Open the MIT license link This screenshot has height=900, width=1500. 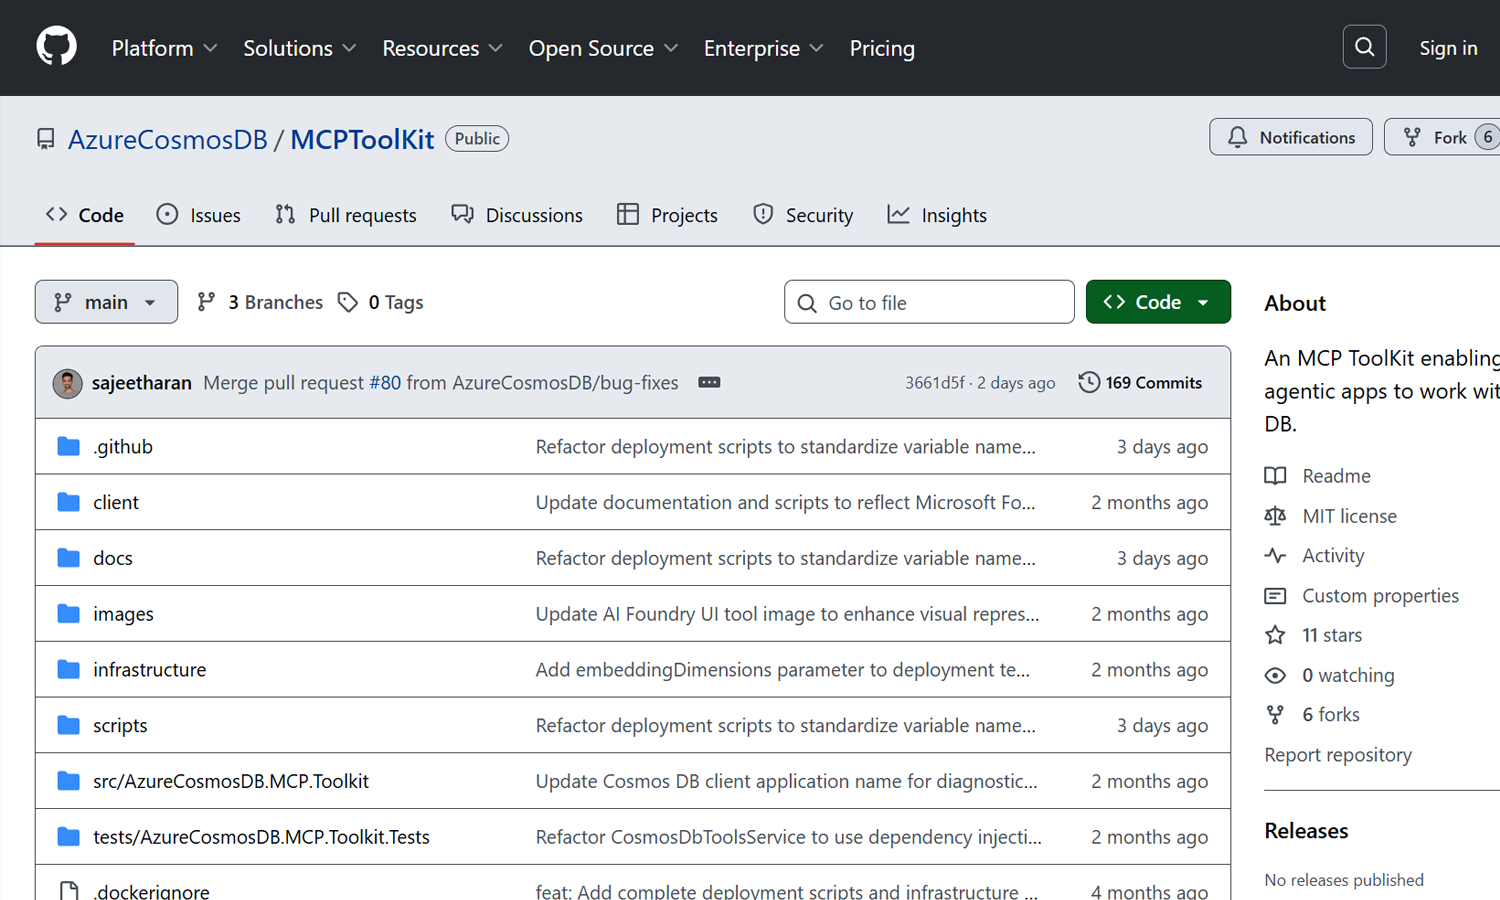[x=1349, y=516]
